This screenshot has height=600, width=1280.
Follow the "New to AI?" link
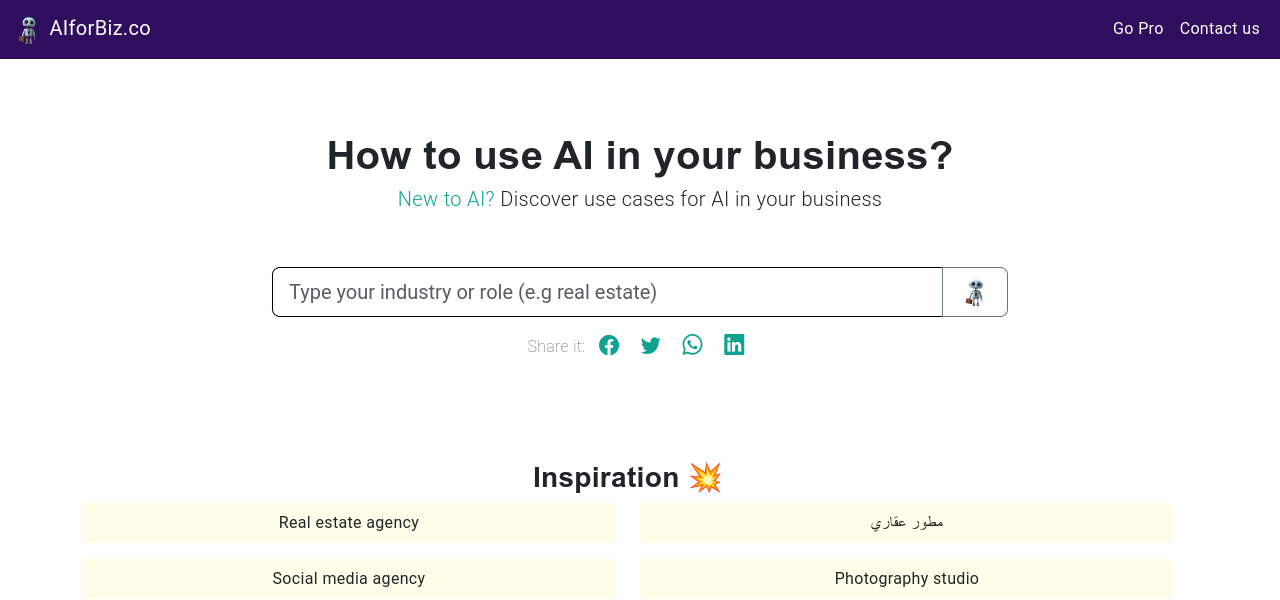[x=446, y=199]
